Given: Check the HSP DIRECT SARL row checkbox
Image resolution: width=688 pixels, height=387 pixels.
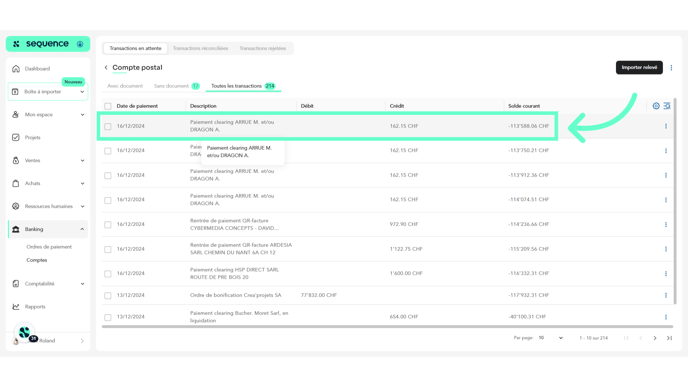Looking at the screenshot, I should (108, 274).
